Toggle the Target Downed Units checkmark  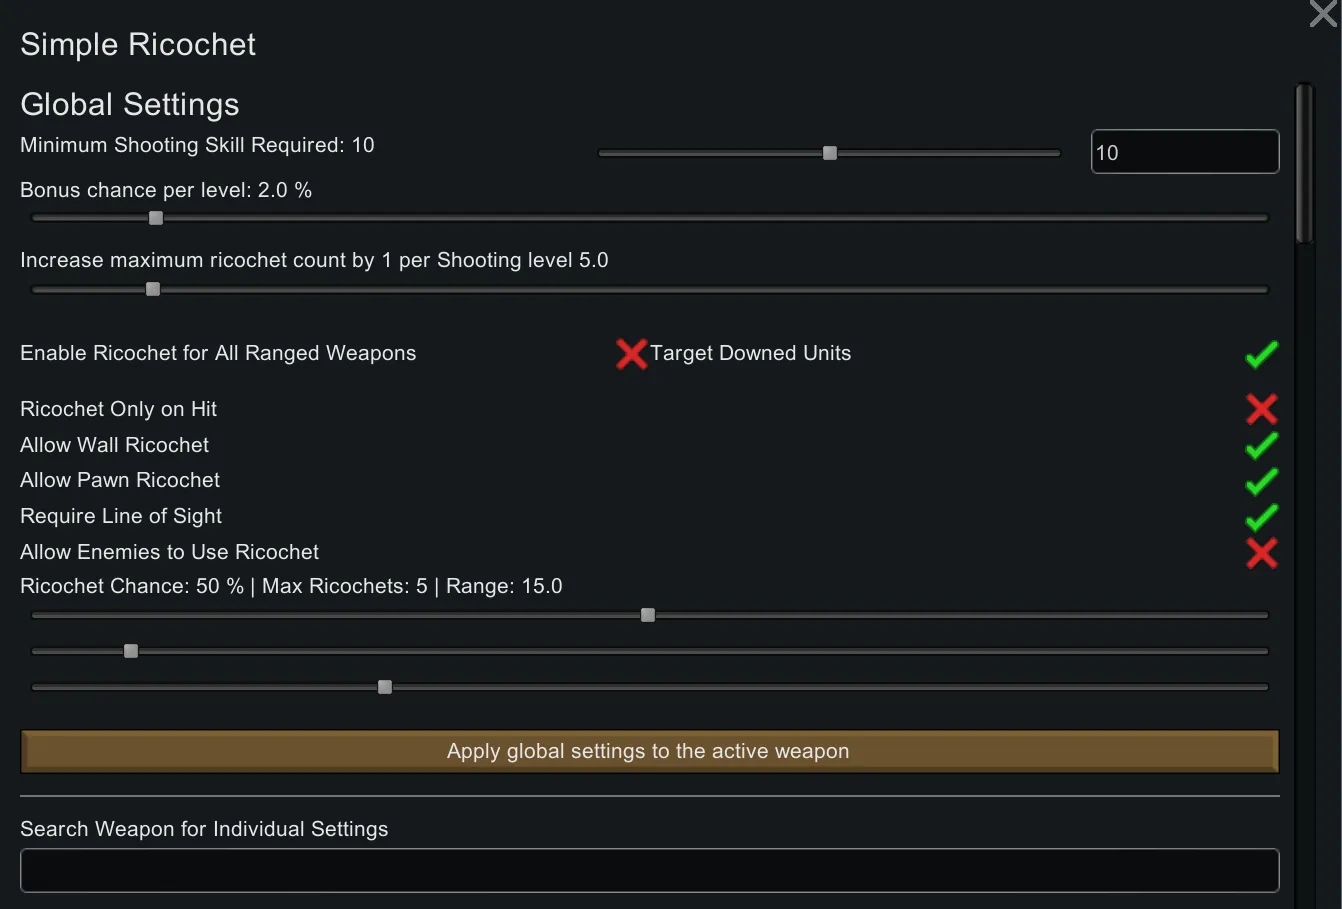tap(1261, 354)
